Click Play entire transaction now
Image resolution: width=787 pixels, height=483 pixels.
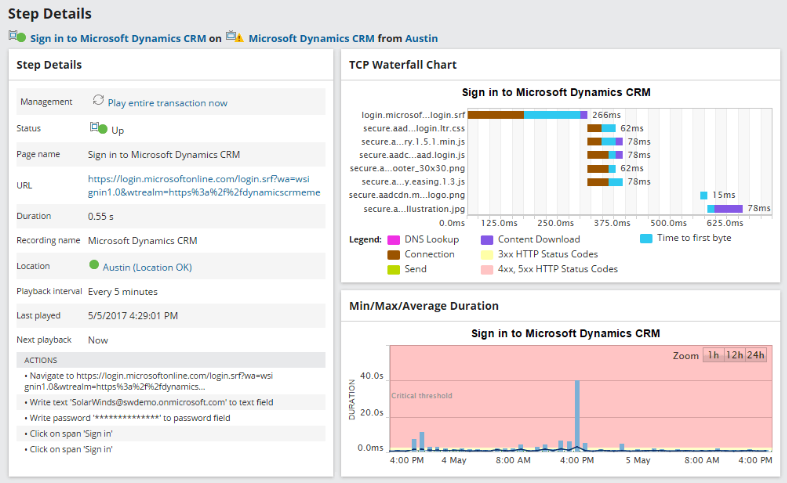pyautogui.click(x=167, y=102)
